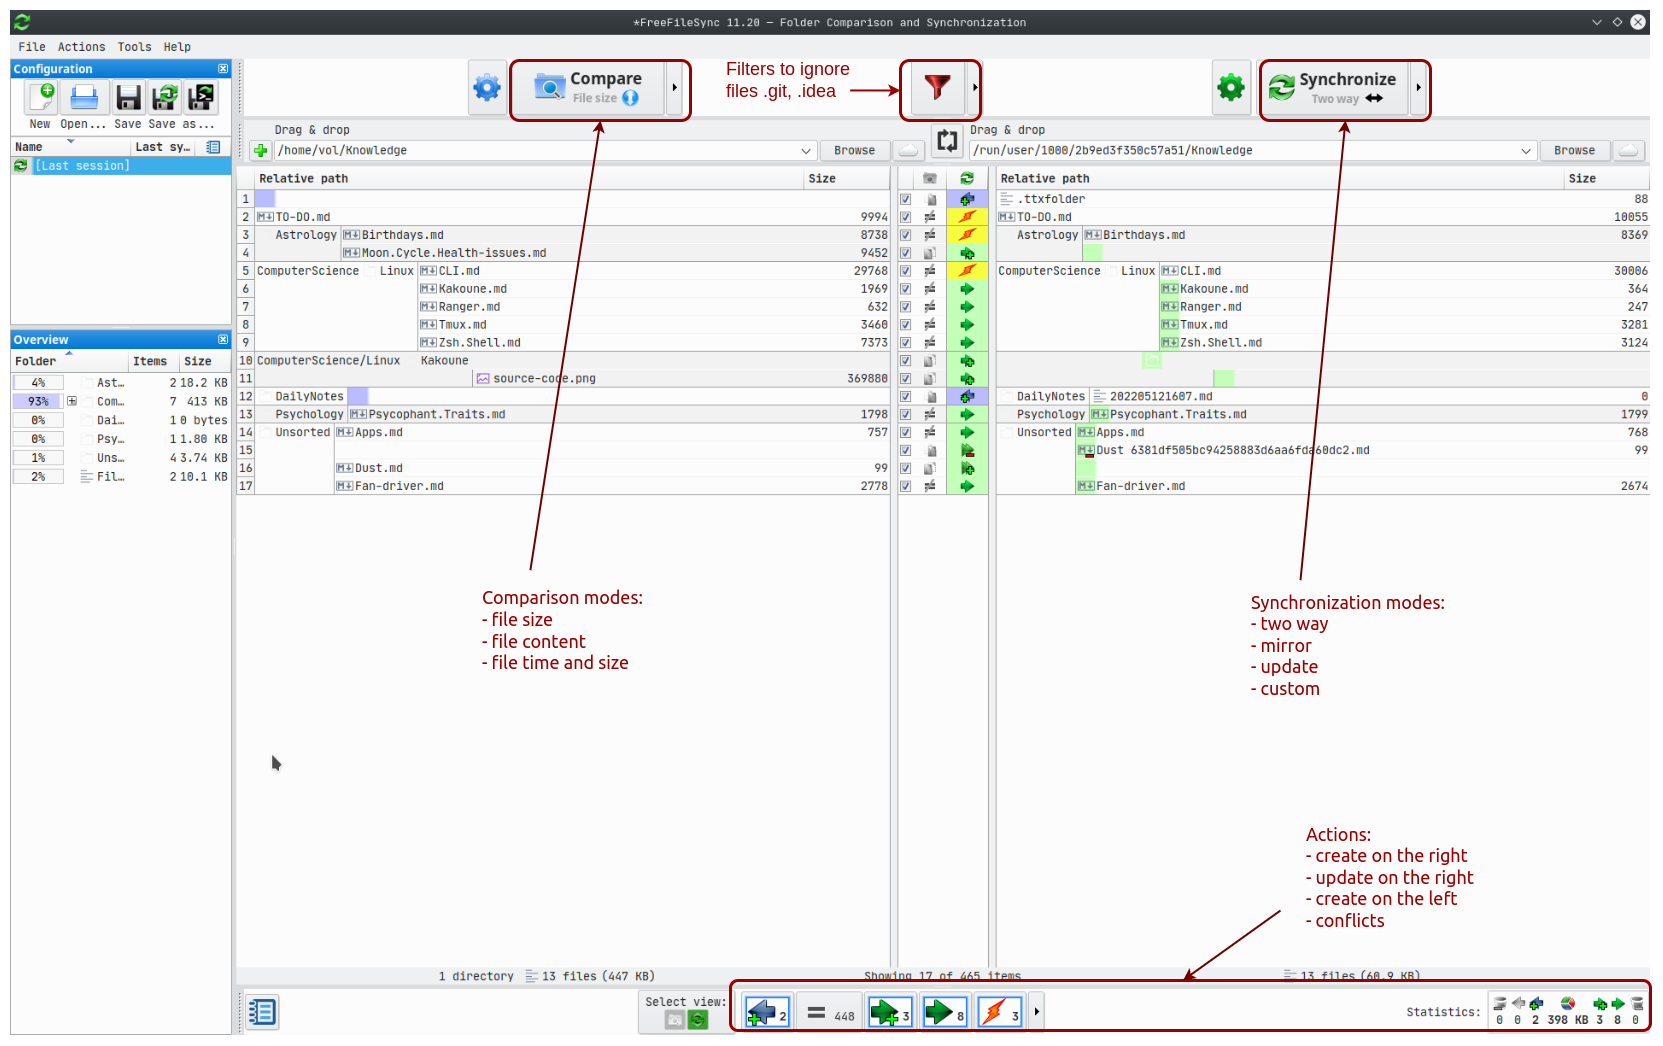
Task: Uncheck row 1 .ttxfolder item
Action: 906,199
